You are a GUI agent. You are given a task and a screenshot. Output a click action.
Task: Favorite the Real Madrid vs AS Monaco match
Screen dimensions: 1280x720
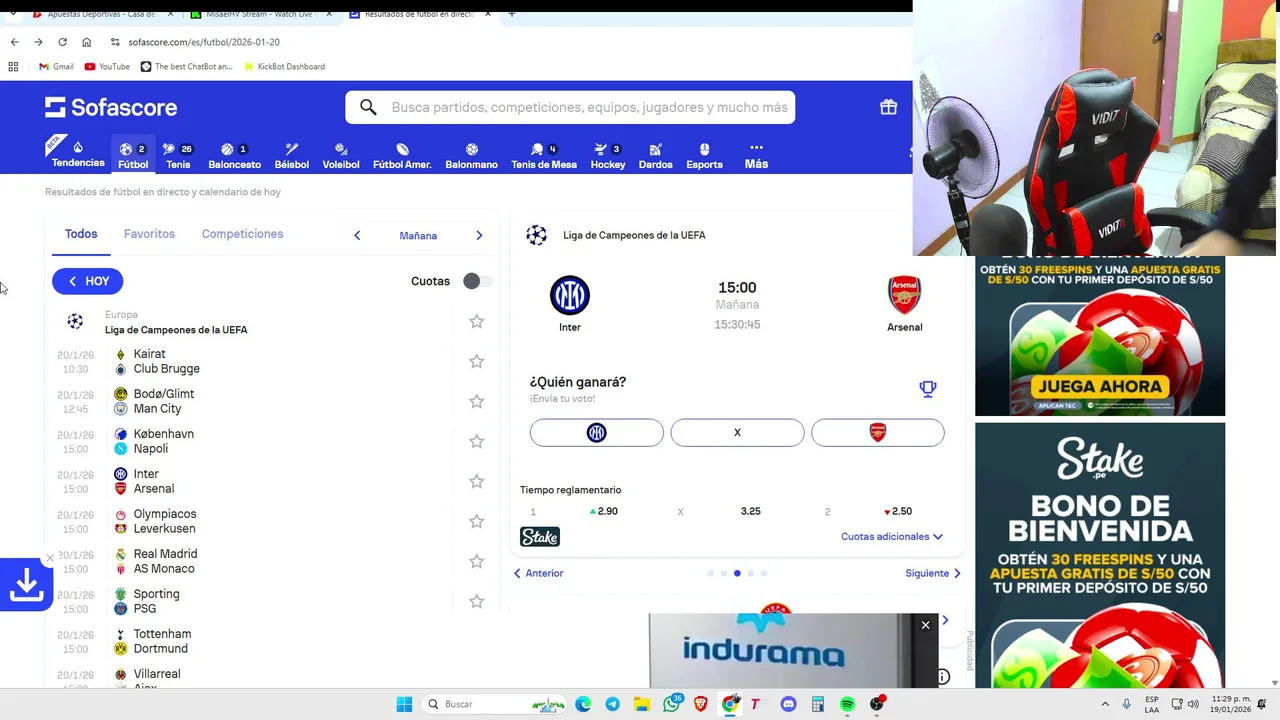click(476, 561)
